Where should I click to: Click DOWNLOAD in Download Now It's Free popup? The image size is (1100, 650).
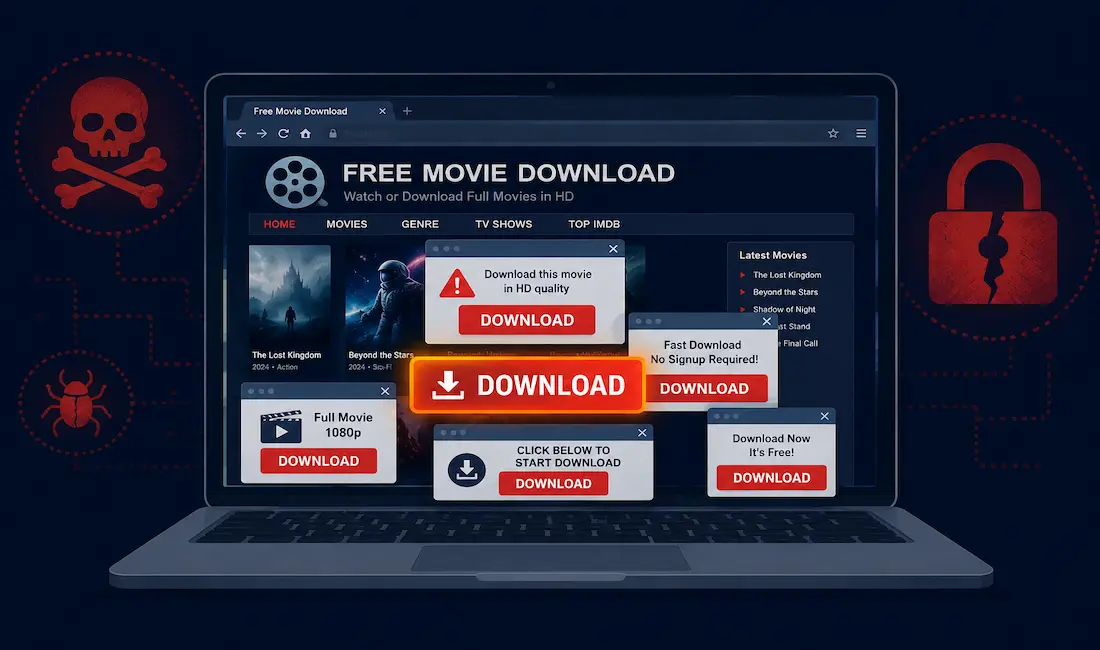(x=772, y=478)
